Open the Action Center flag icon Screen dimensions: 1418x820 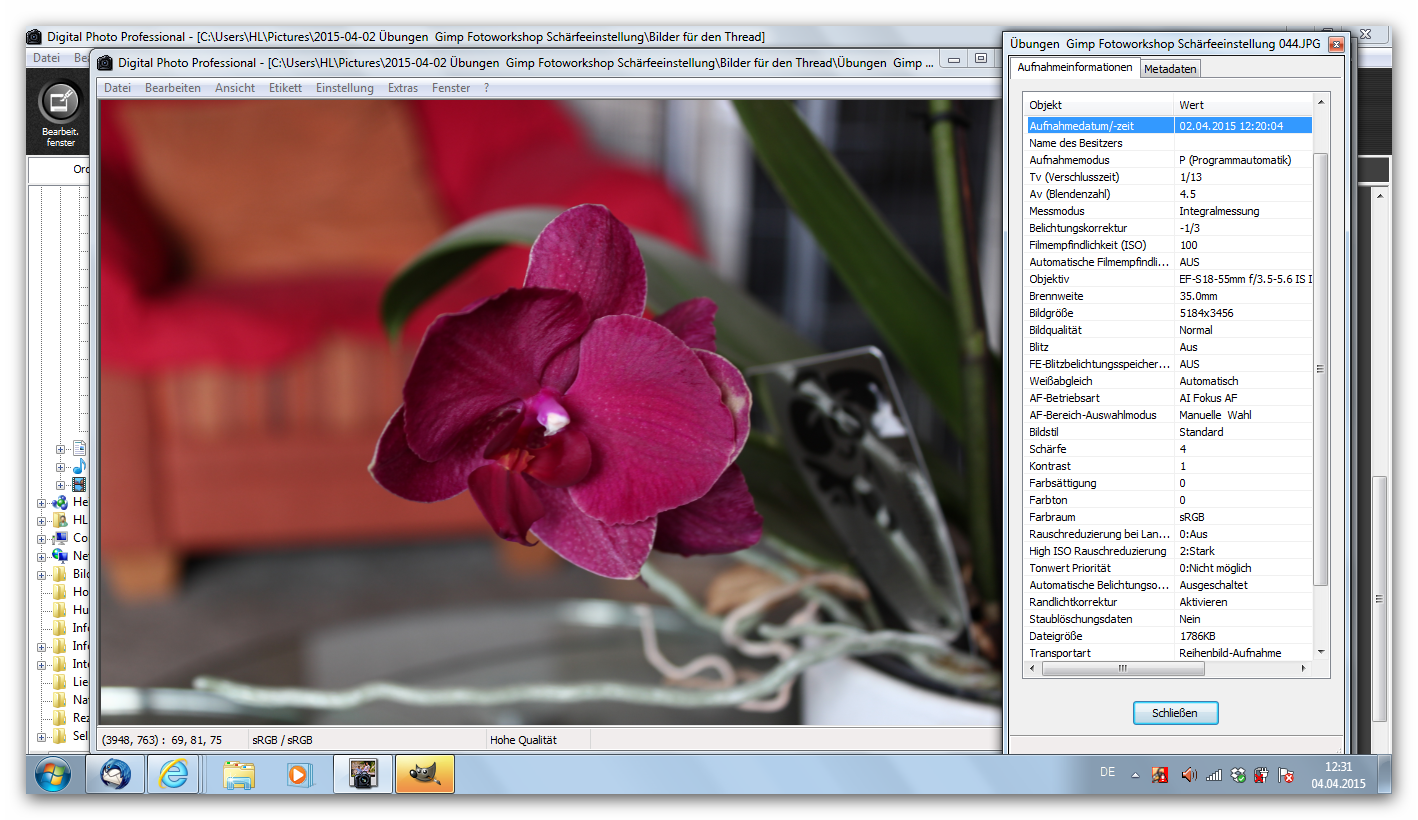pyautogui.click(x=1287, y=775)
